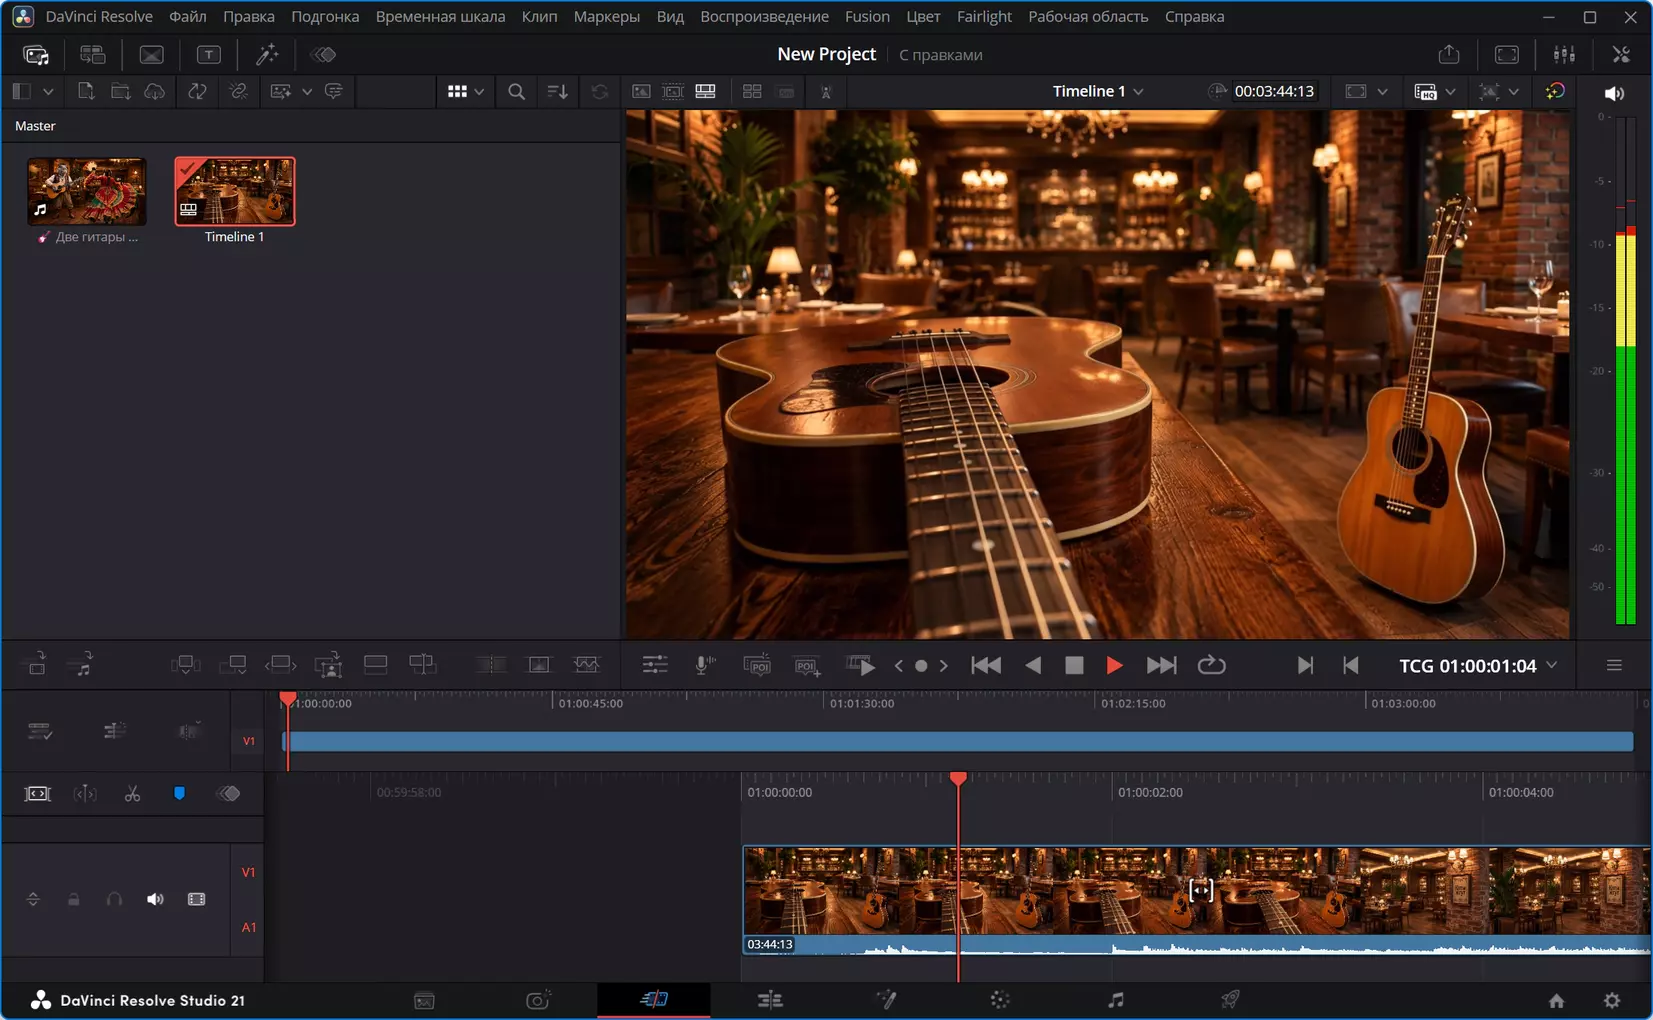Image resolution: width=1653 pixels, height=1020 pixels.
Task: Open the Справка menu
Action: click(1194, 16)
